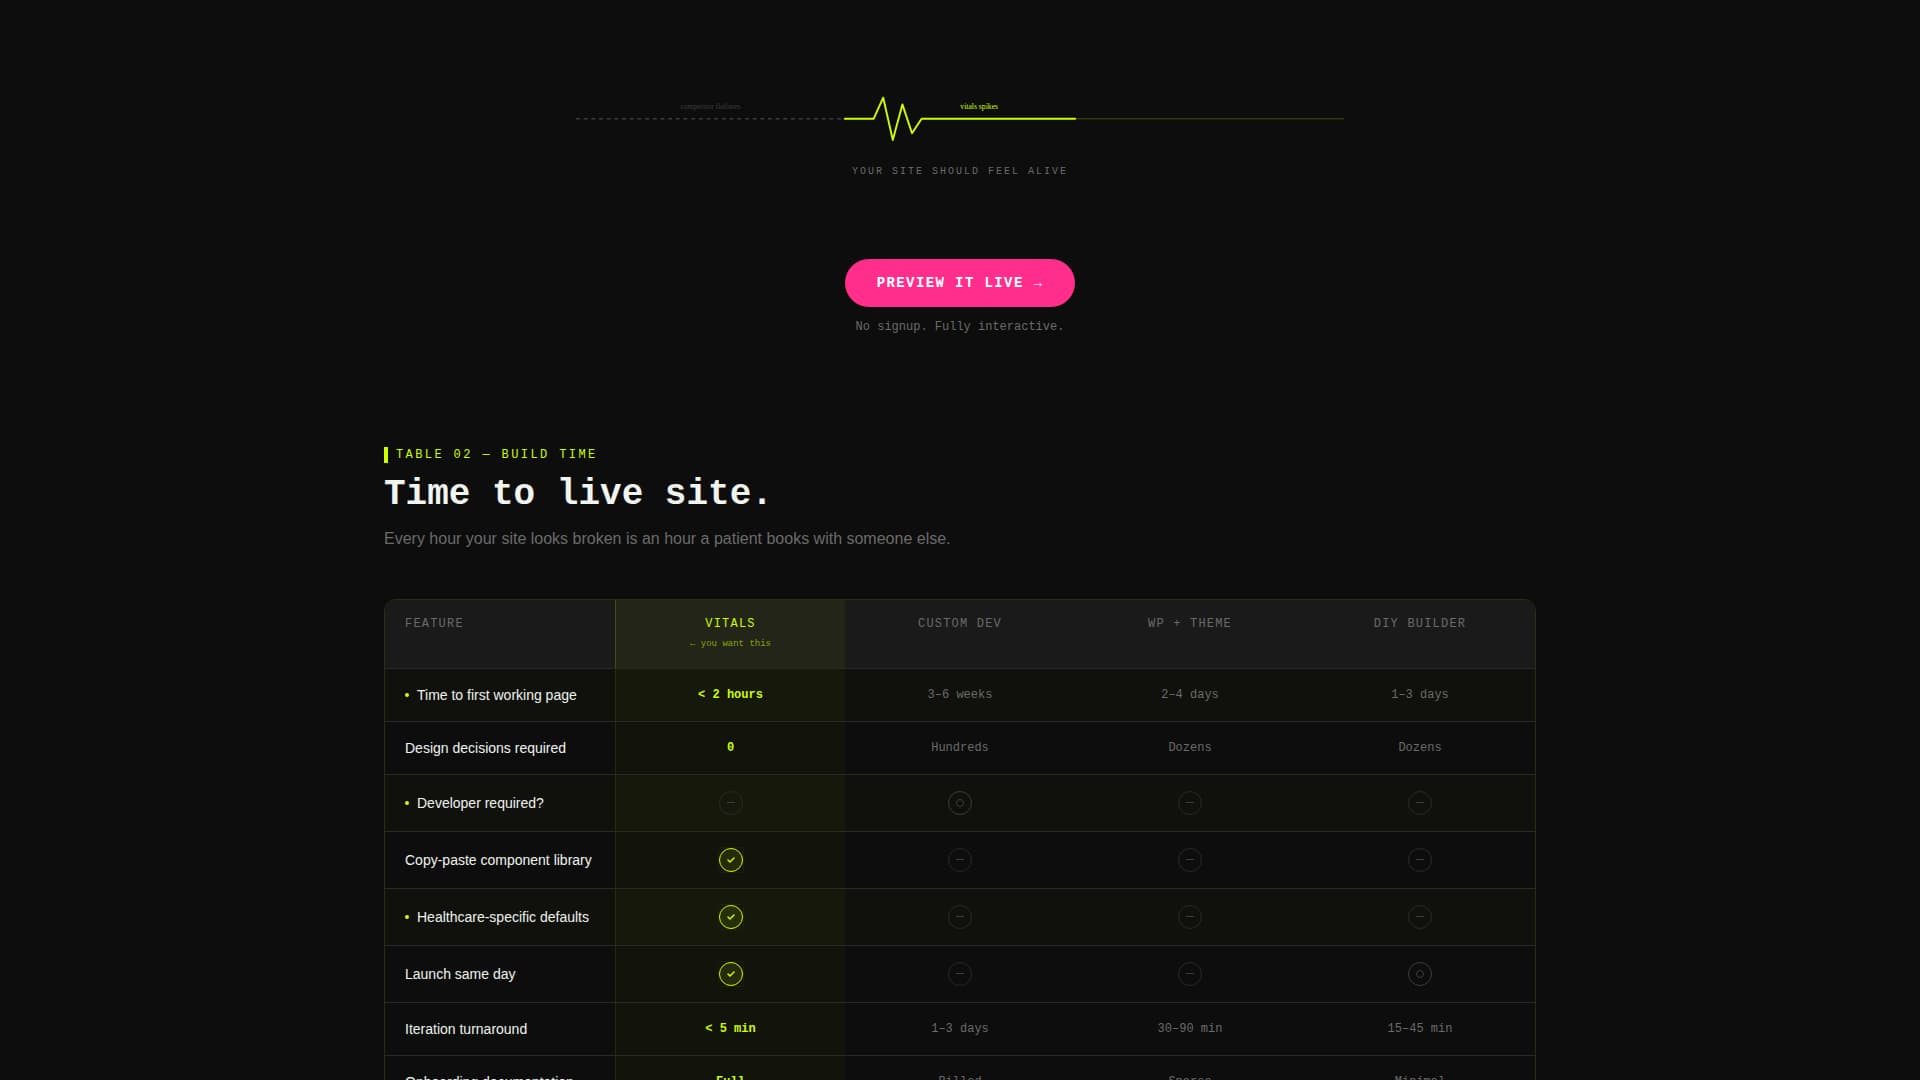Select the Custom Dev '1–3 days' iteration cell
This screenshot has height=1080, width=1920.
click(x=959, y=1028)
